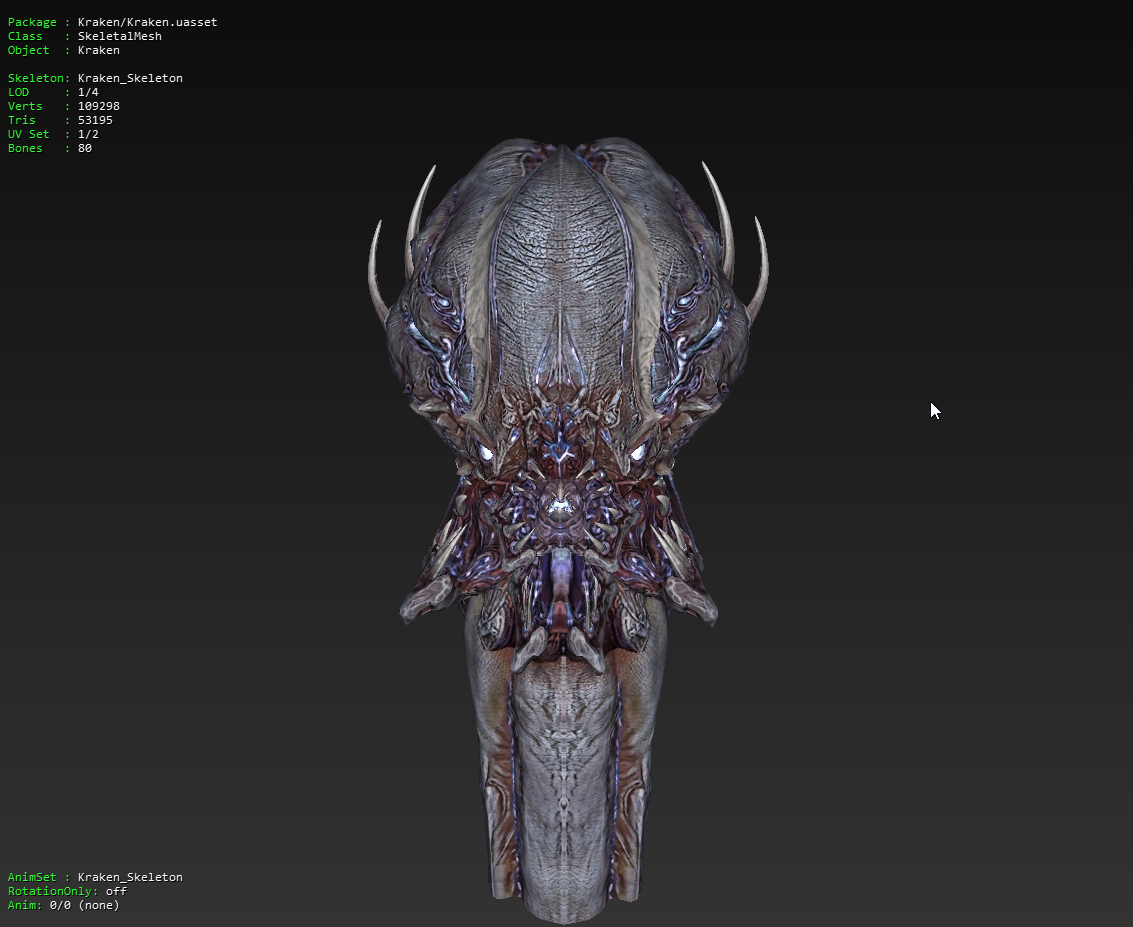Click the UV Set 1/2 indicator
The width and height of the screenshot is (1133, 927).
[88, 134]
